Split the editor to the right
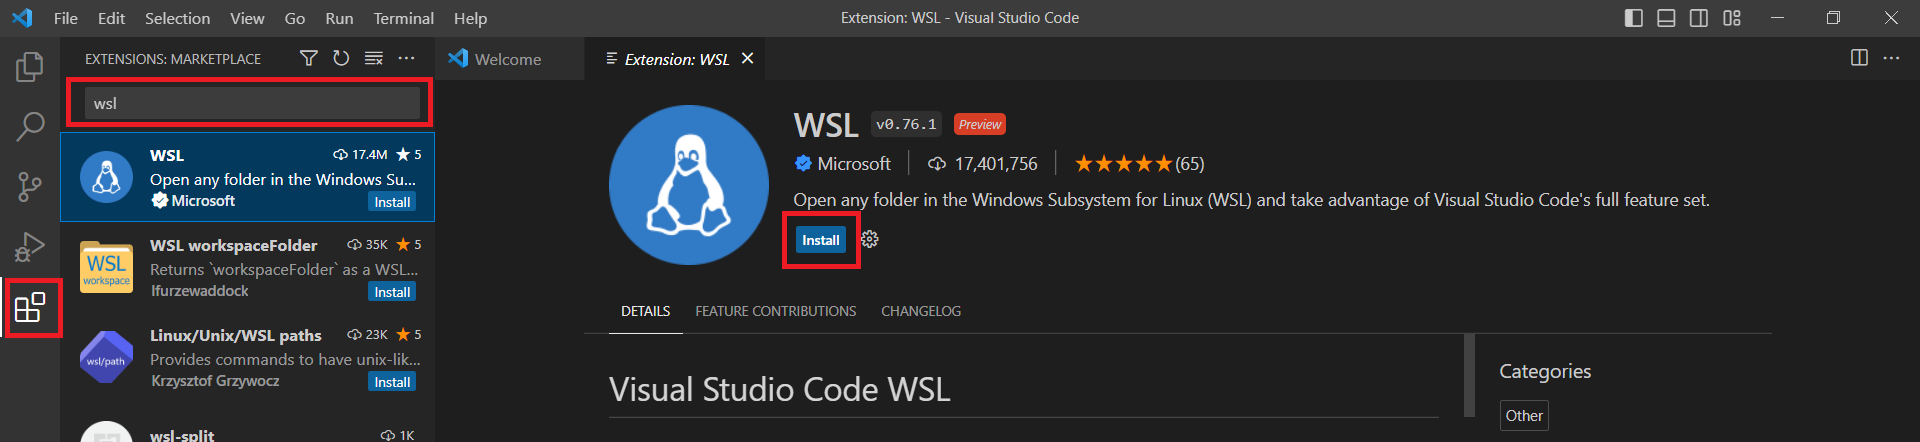 (x=1859, y=58)
